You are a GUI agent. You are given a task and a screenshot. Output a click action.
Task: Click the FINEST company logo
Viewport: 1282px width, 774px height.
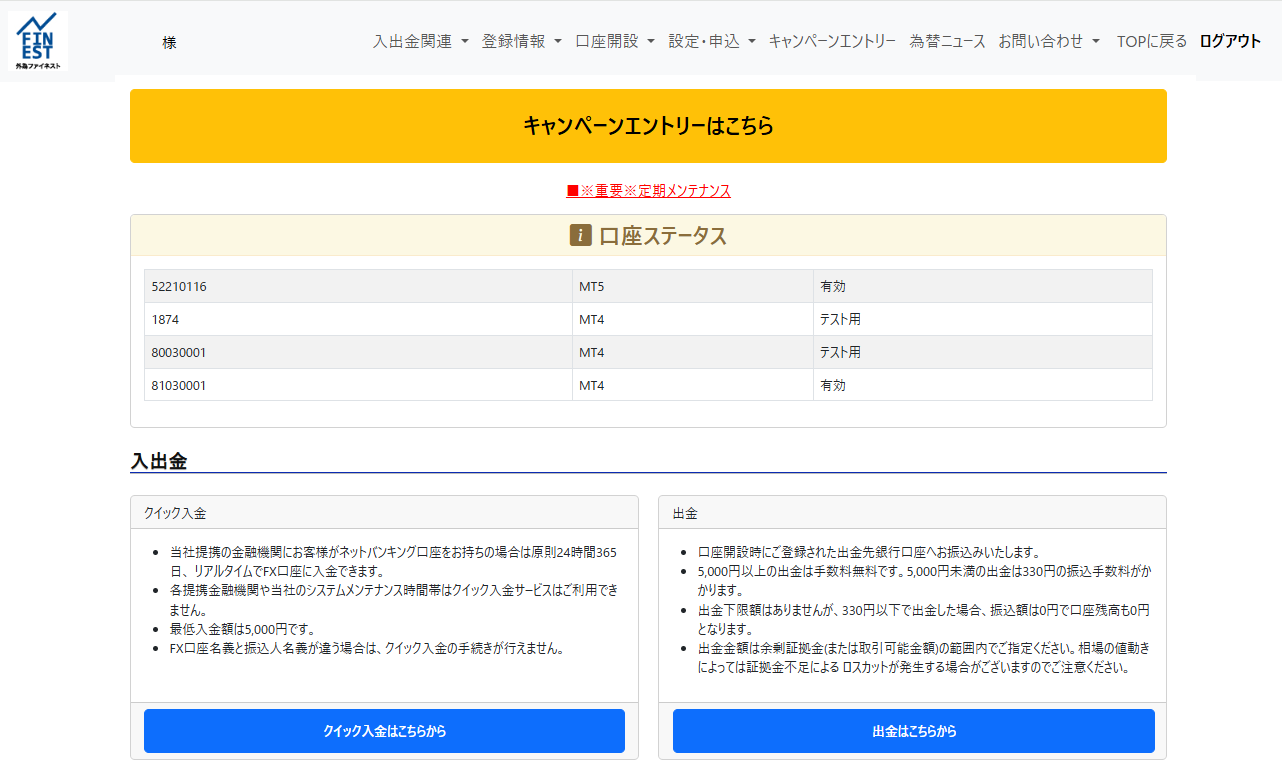pyautogui.click(x=38, y=40)
